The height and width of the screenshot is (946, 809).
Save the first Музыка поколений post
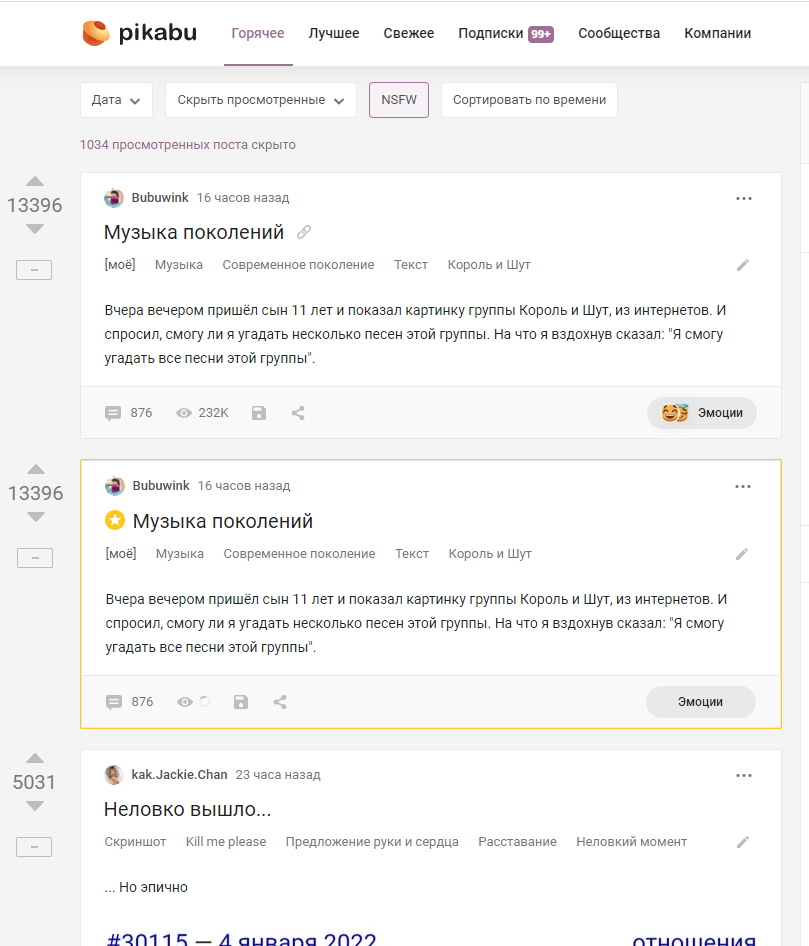[259, 413]
